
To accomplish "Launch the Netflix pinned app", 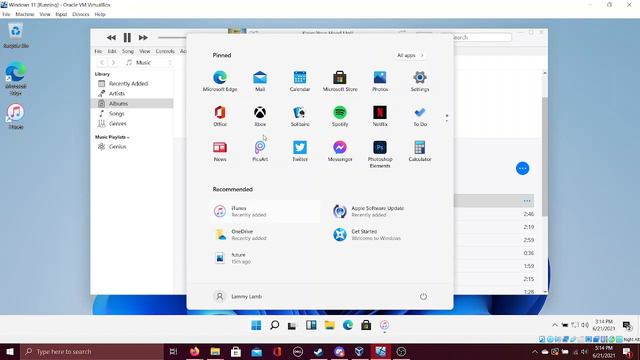I will [380, 116].
